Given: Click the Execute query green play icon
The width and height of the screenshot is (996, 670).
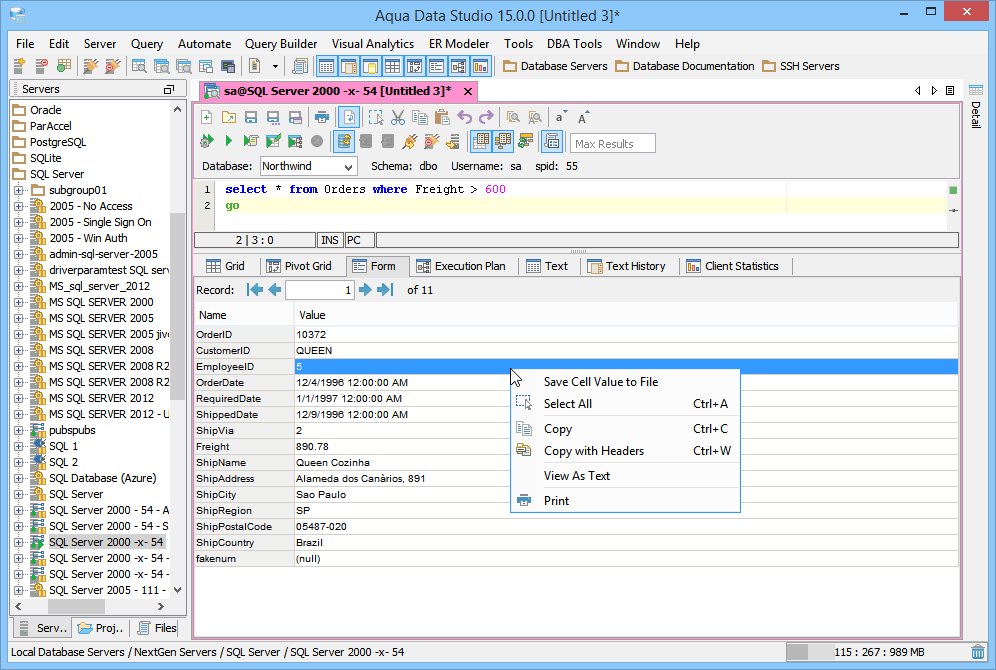Looking at the screenshot, I should pos(228,141).
